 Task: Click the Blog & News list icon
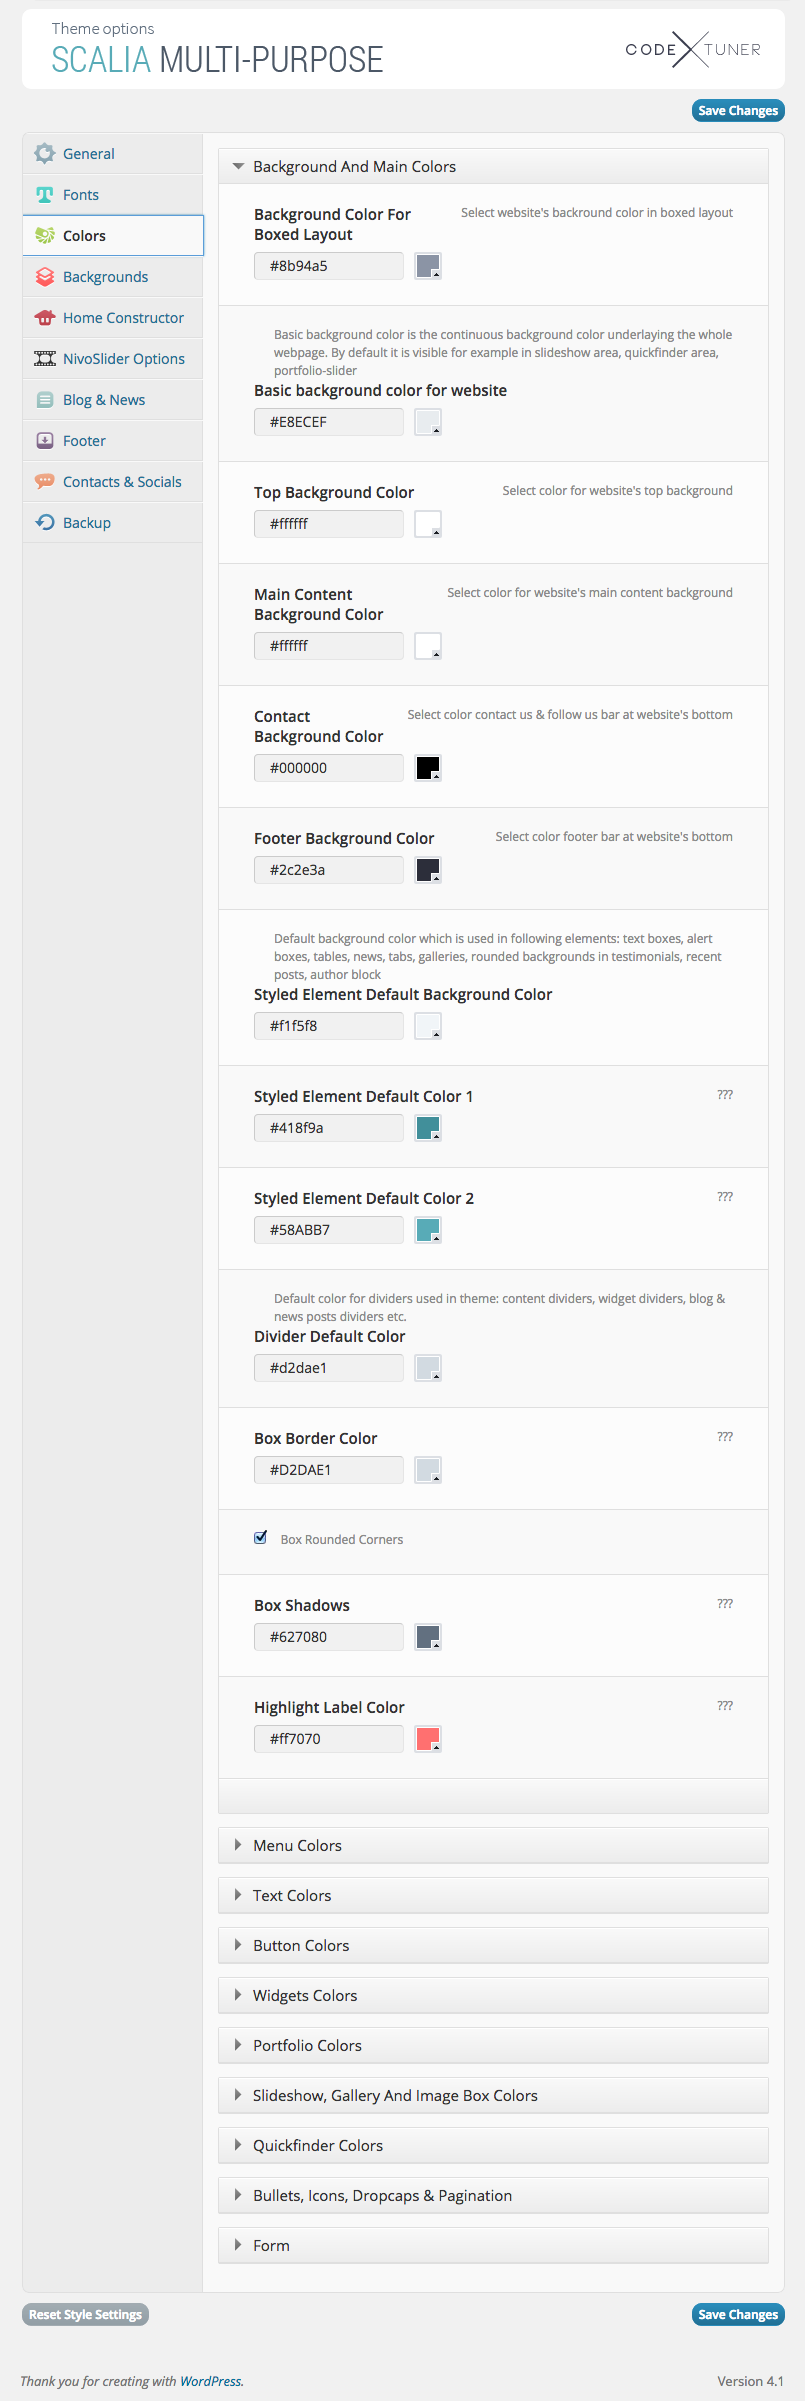[44, 400]
